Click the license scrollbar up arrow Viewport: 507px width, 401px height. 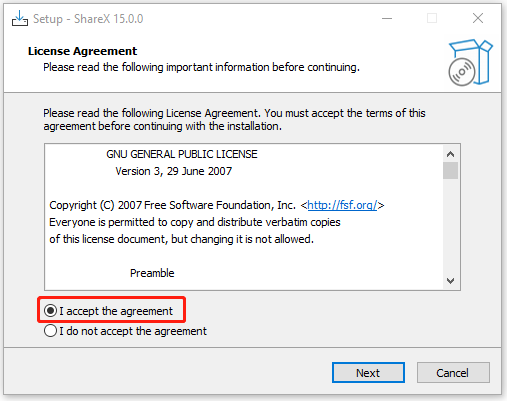click(x=450, y=154)
